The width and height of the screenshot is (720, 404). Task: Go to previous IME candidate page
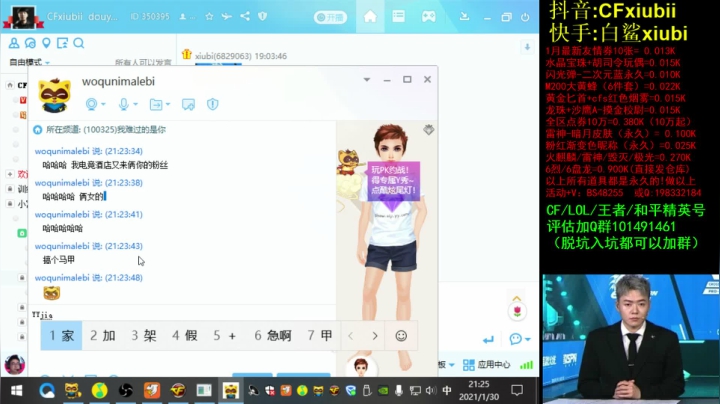(x=351, y=336)
